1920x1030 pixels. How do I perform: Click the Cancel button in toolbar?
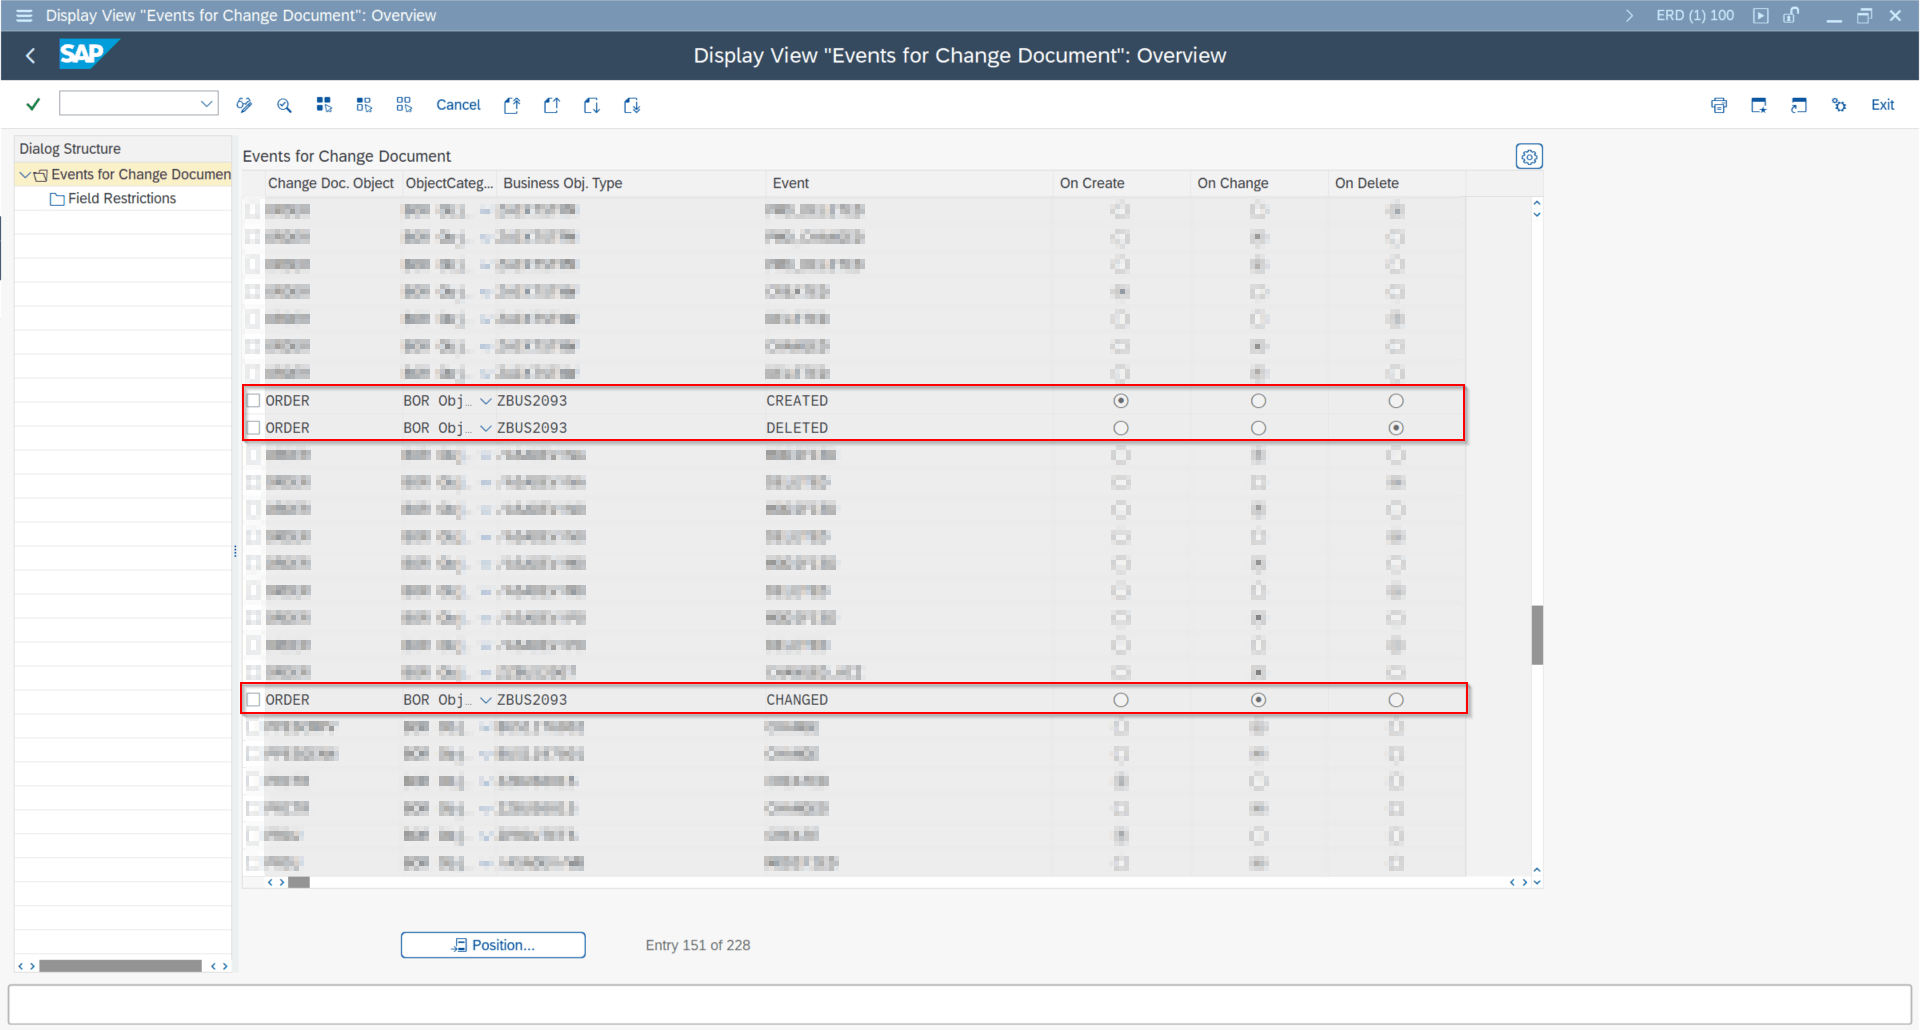458,105
